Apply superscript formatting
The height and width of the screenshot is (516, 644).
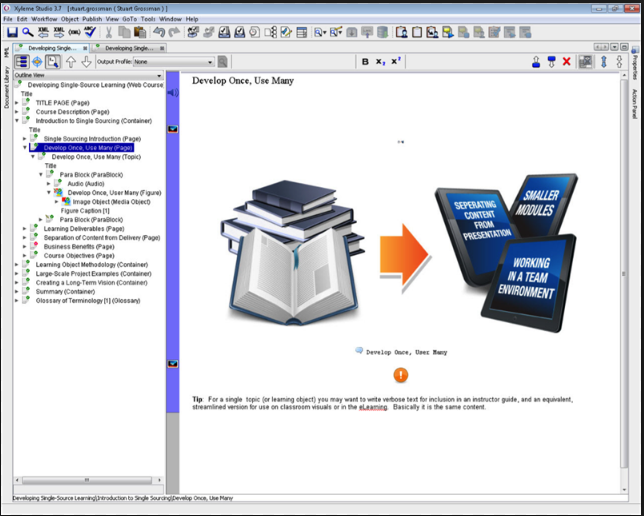click(395, 62)
